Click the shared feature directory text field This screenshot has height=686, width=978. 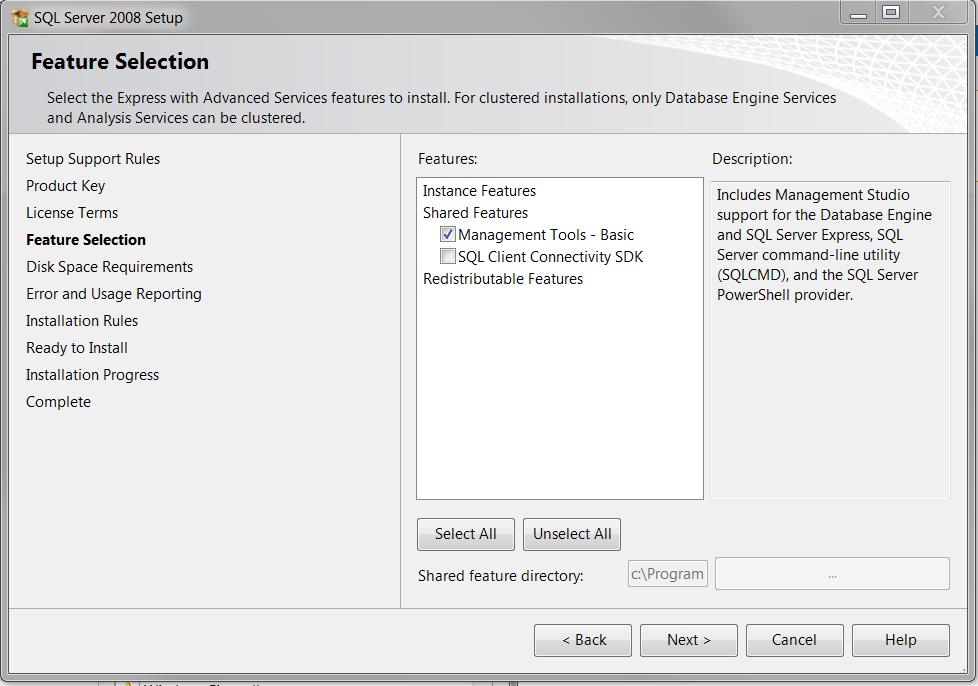(x=667, y=574)
